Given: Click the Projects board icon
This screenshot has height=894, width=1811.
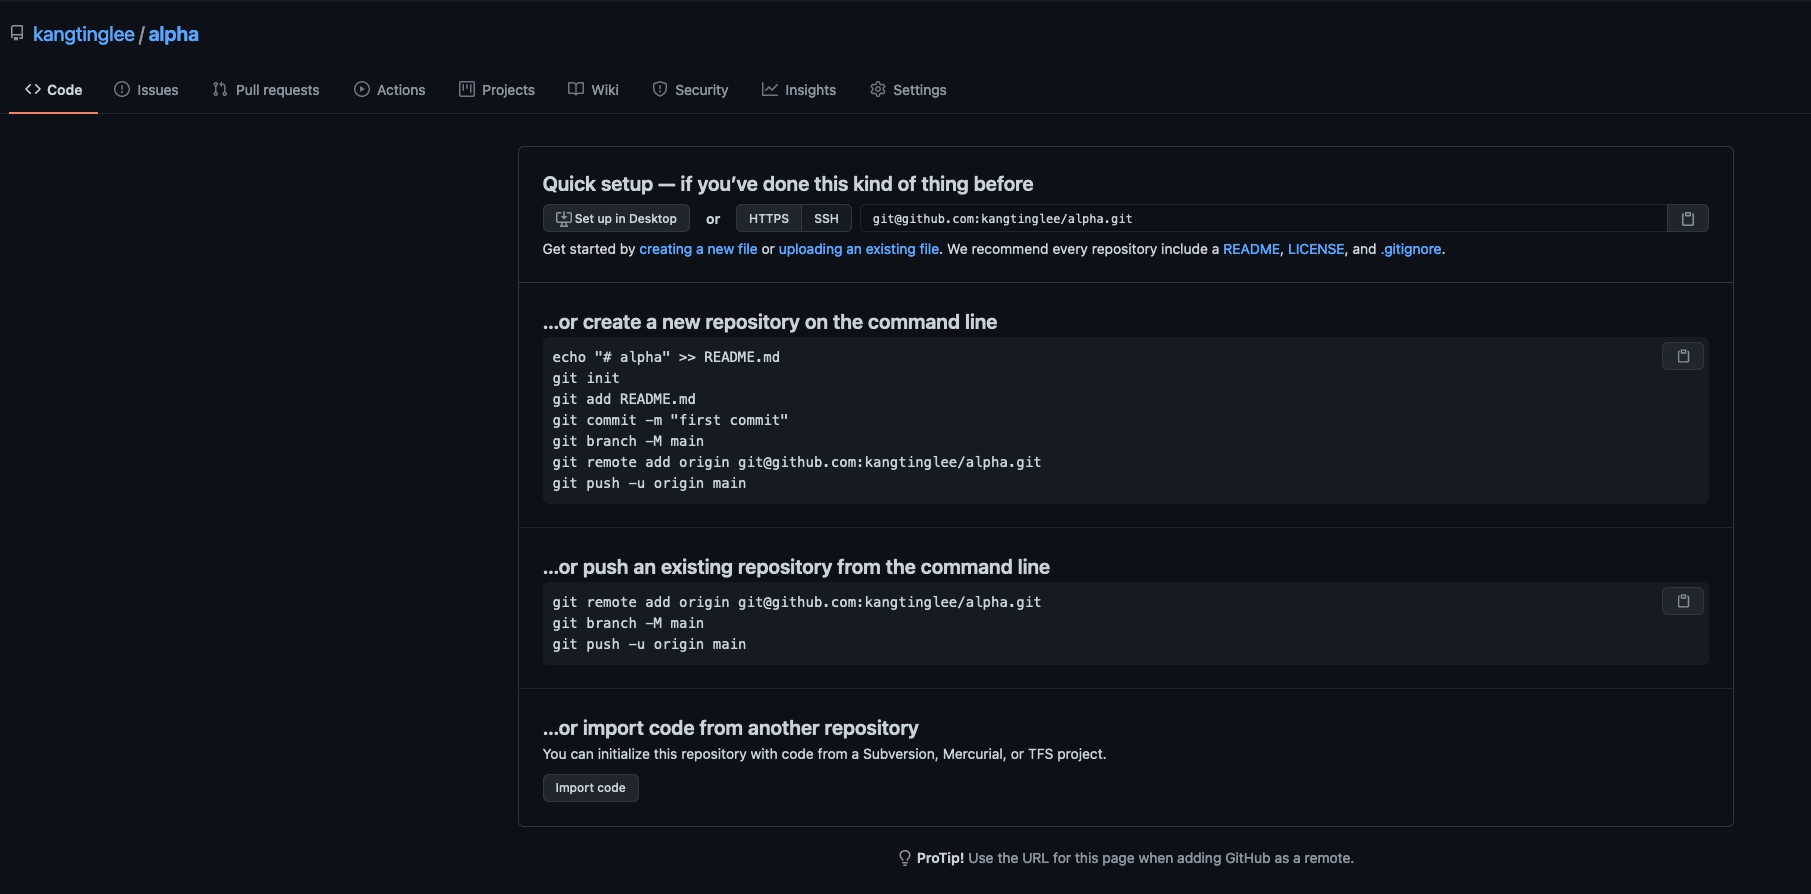Looking at the screenshot, I should coord(467,89).
